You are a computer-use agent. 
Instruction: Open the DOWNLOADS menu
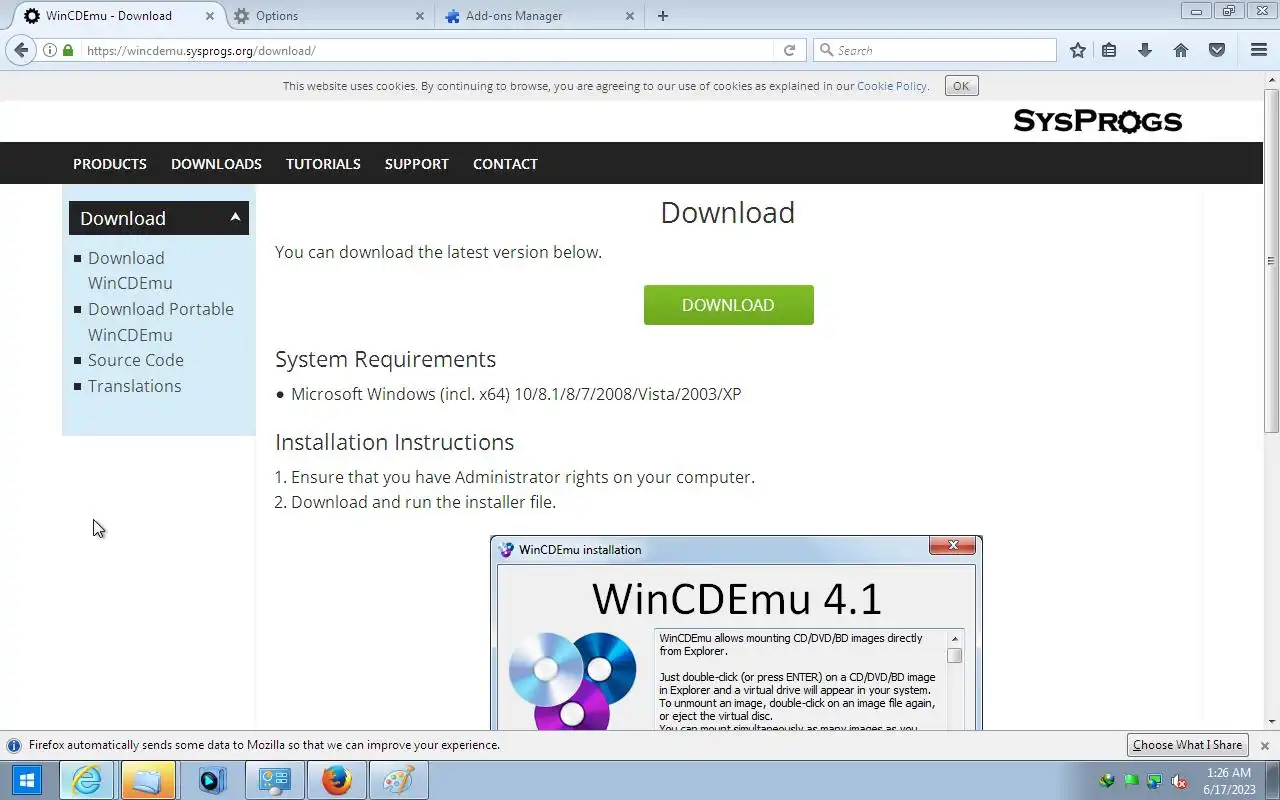[216, 164]
